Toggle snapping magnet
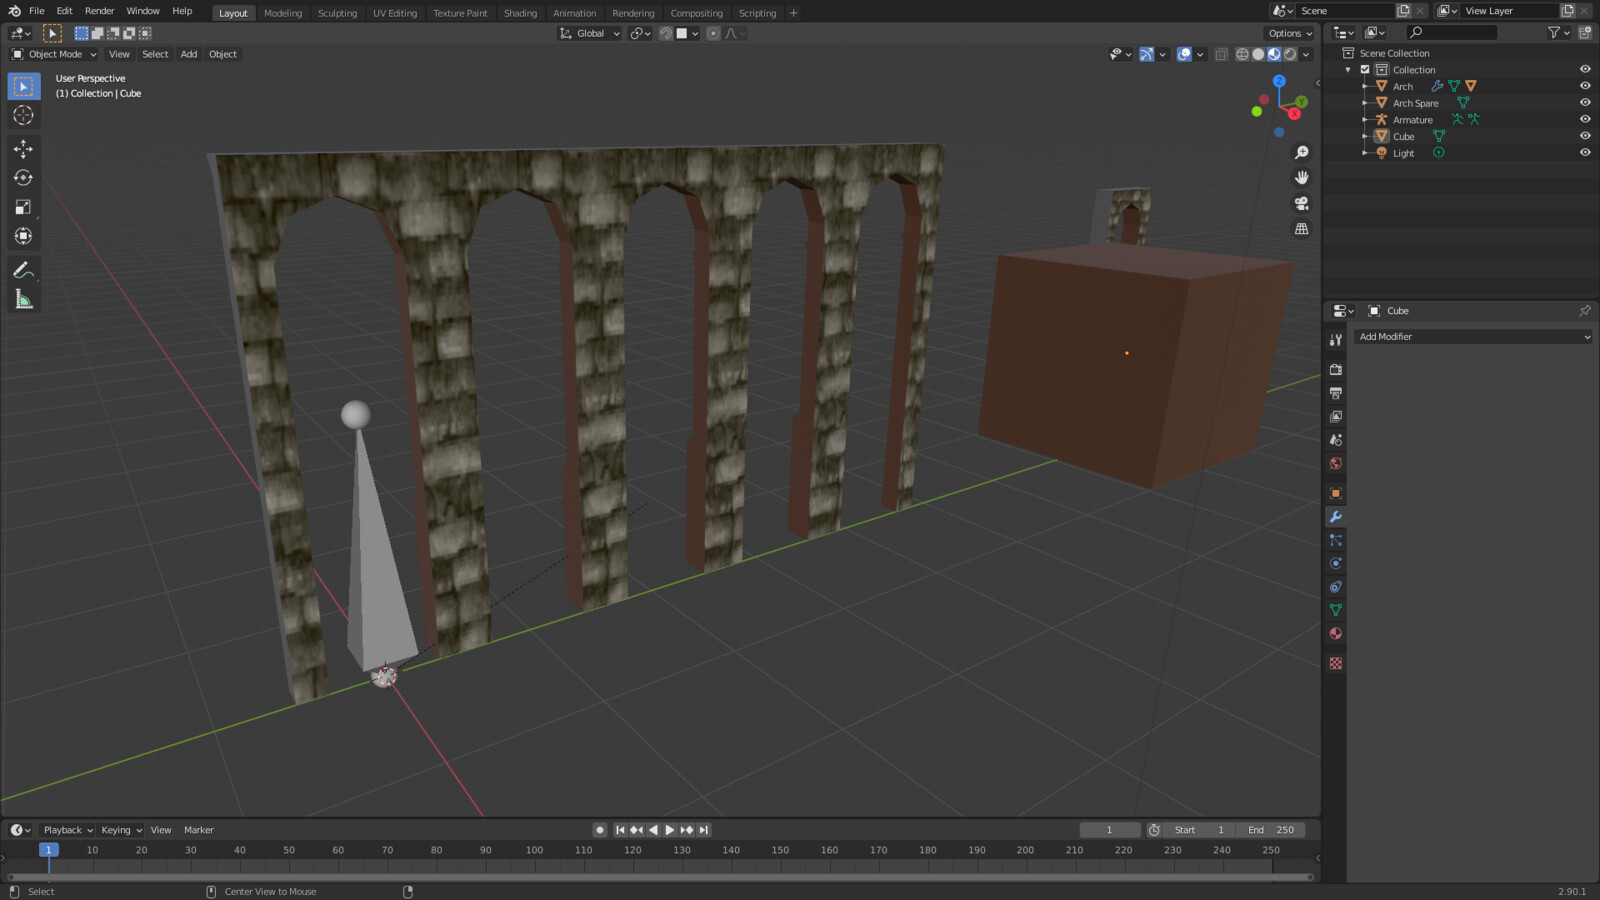Viewport: 1600px width, 900px height. tap(665, 33)
